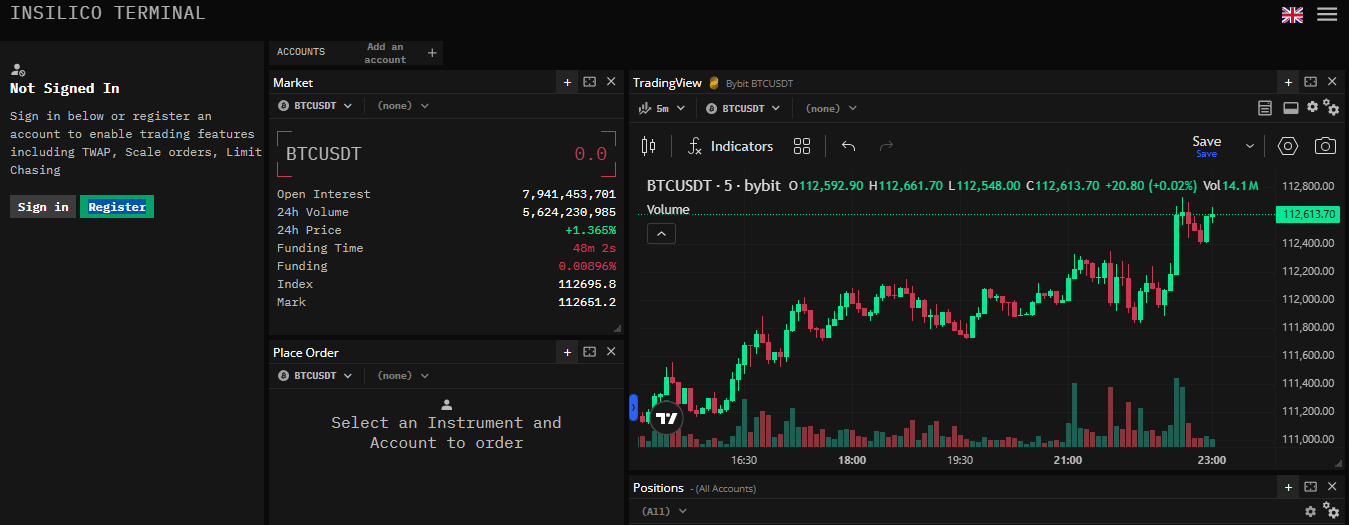Viewport: 1349px width, 525px height.
Task: Click plus icon to add an account
Action: pyautogui.click(x=432, y=53)
